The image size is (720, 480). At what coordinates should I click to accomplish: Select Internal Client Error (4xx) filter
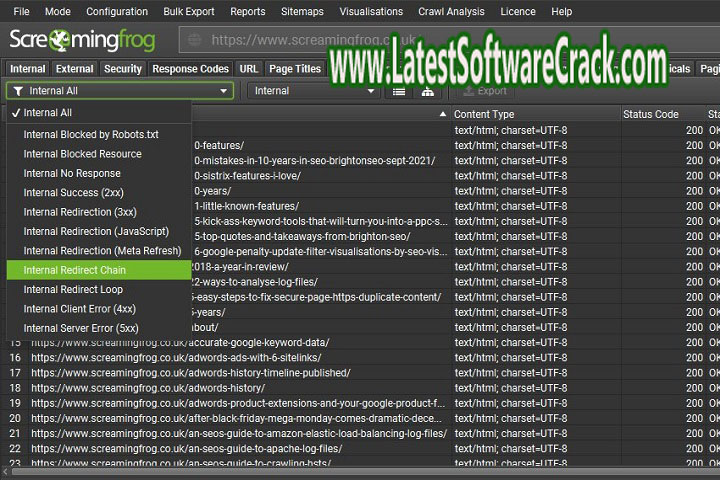point(99,309)
